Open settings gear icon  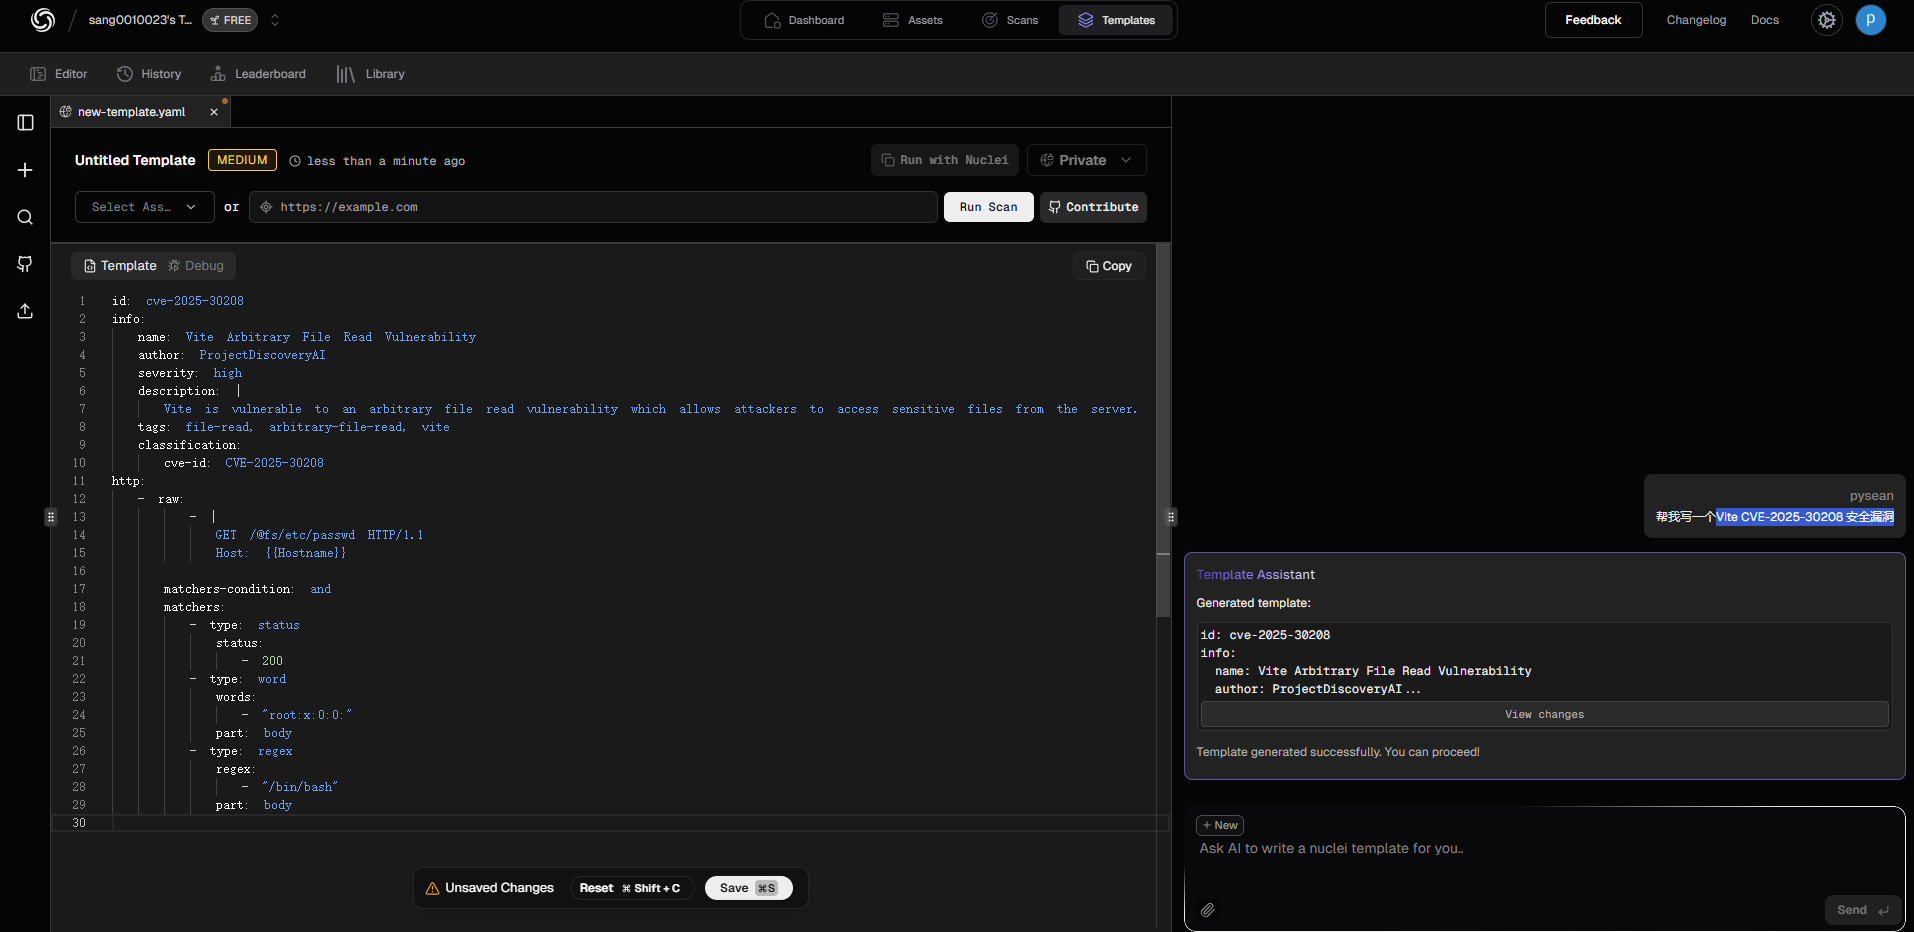(1827, 20)
